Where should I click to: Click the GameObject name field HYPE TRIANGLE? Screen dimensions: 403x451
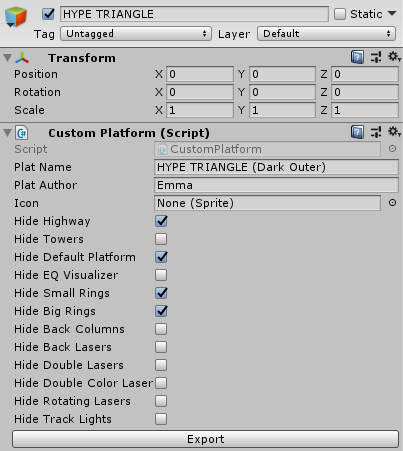pyautogui.click(x=194, y=14)
